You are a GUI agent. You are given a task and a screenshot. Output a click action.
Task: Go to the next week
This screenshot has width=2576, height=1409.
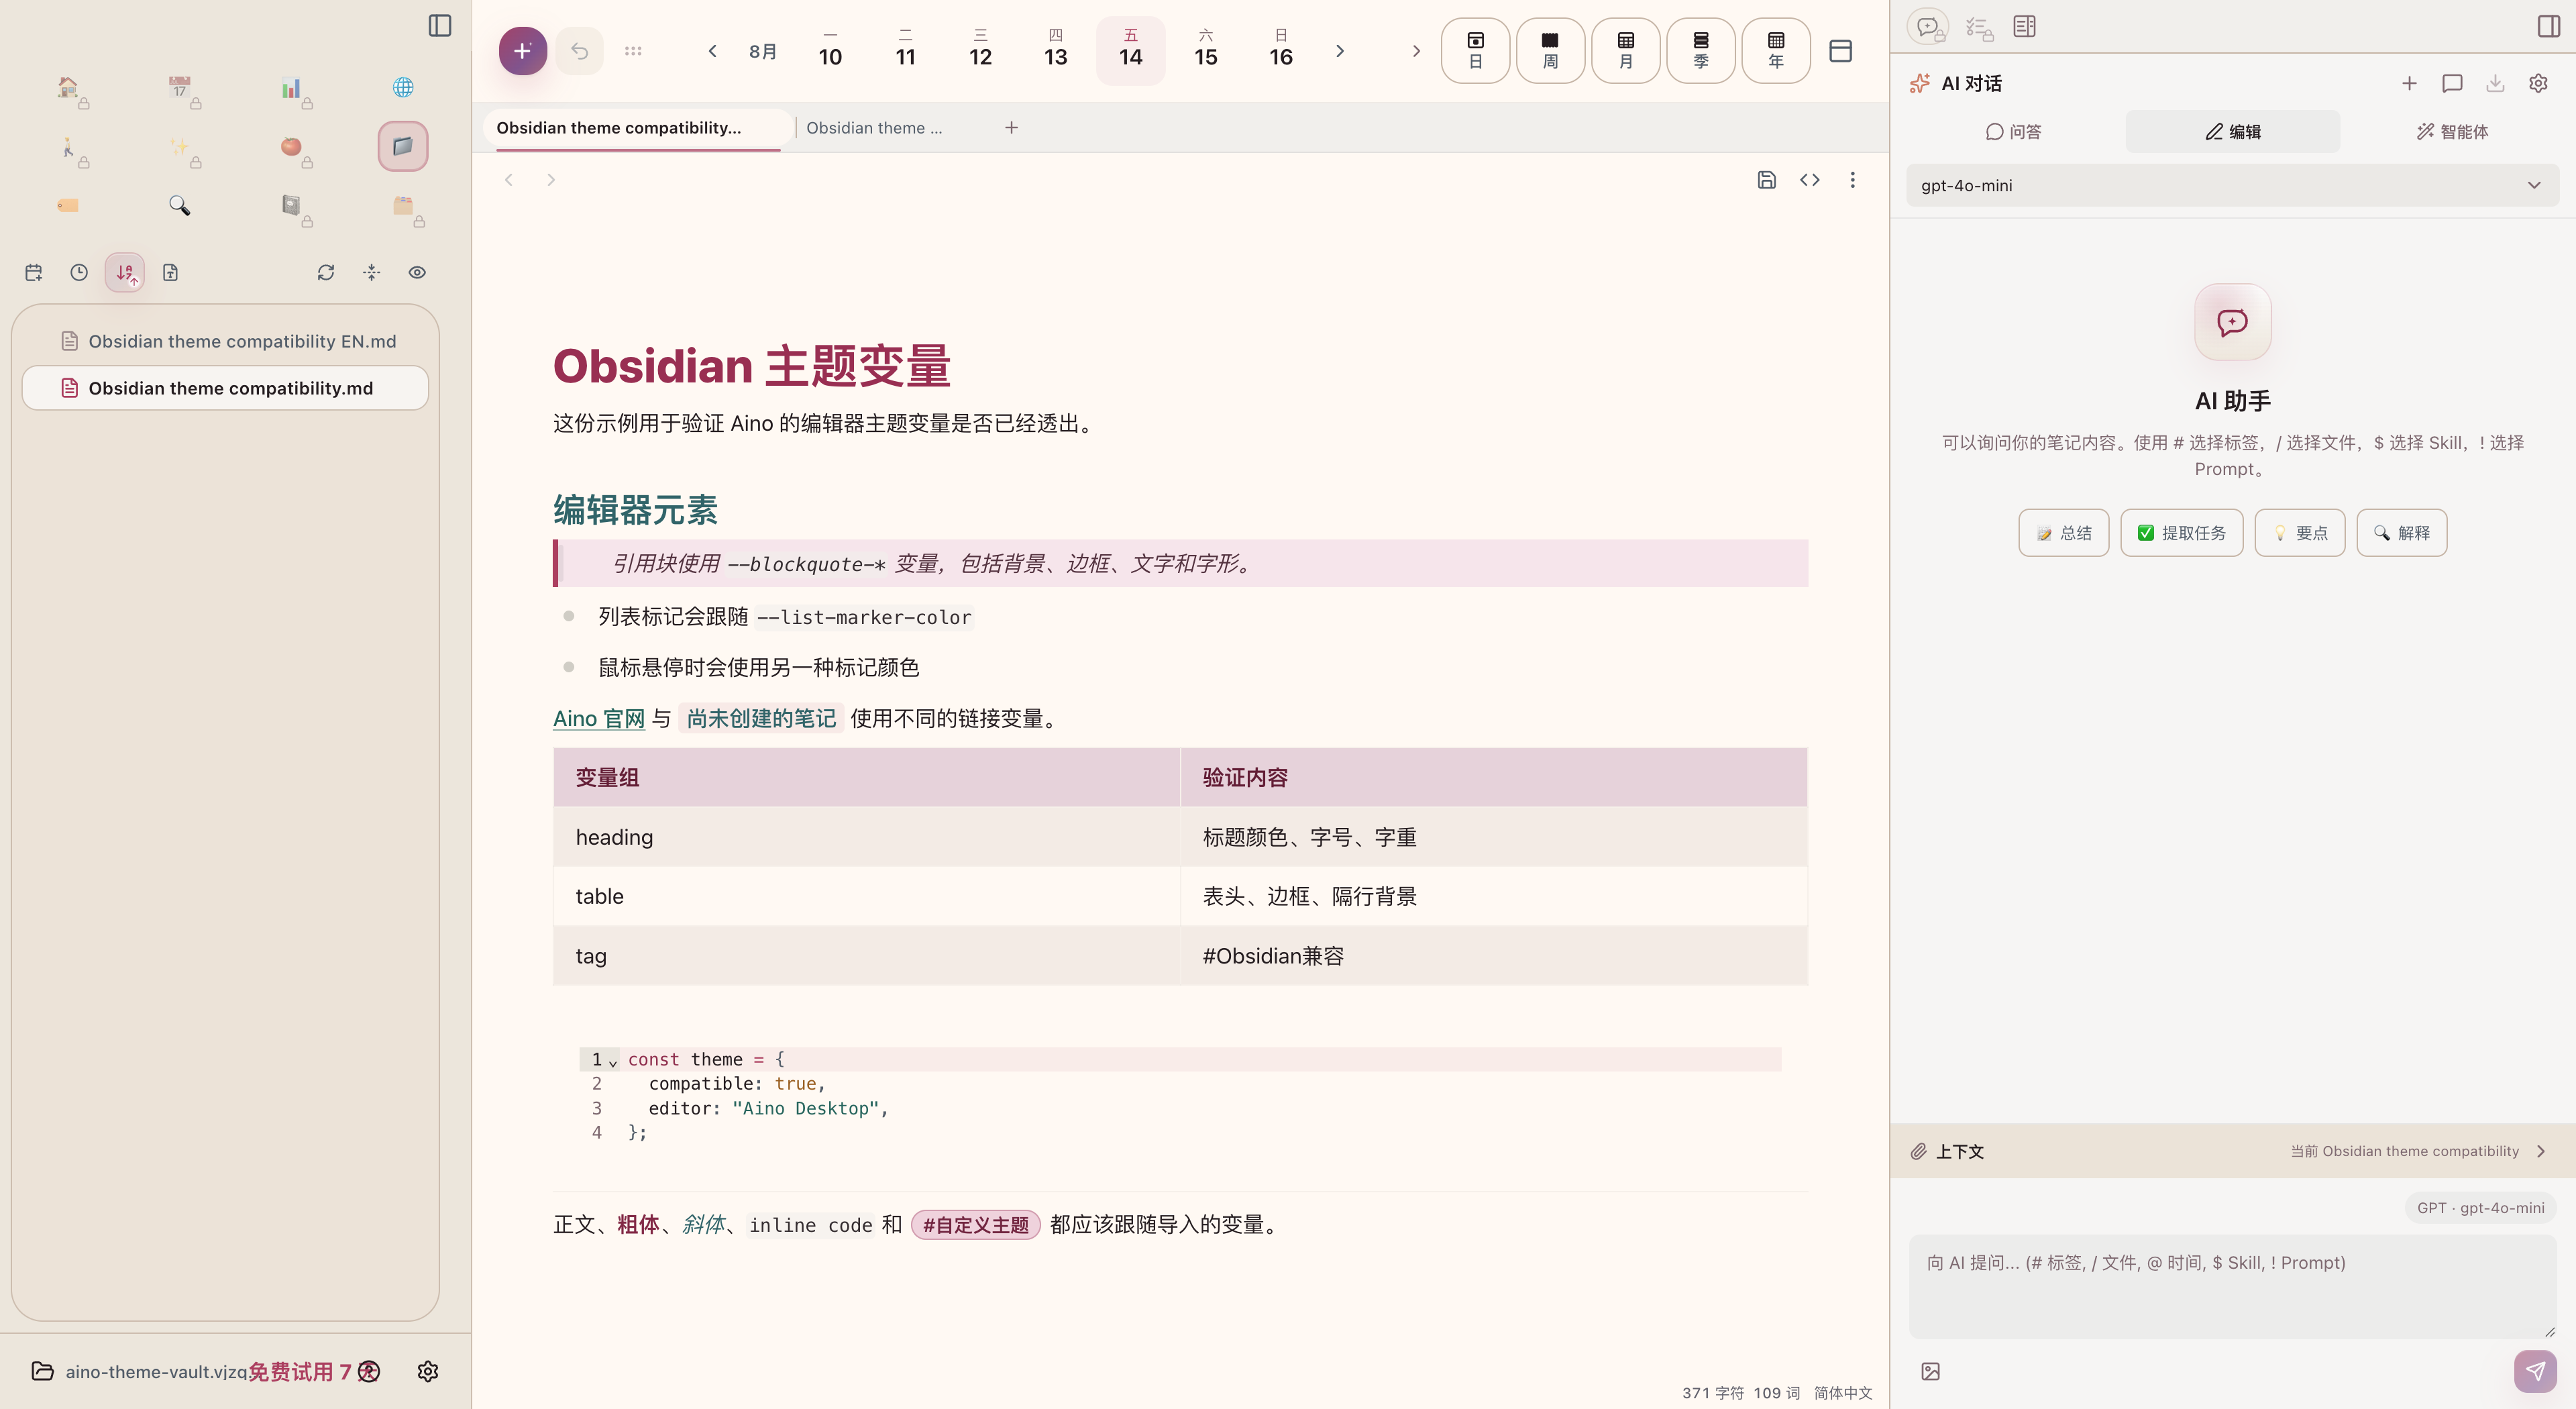(1340, 51)
